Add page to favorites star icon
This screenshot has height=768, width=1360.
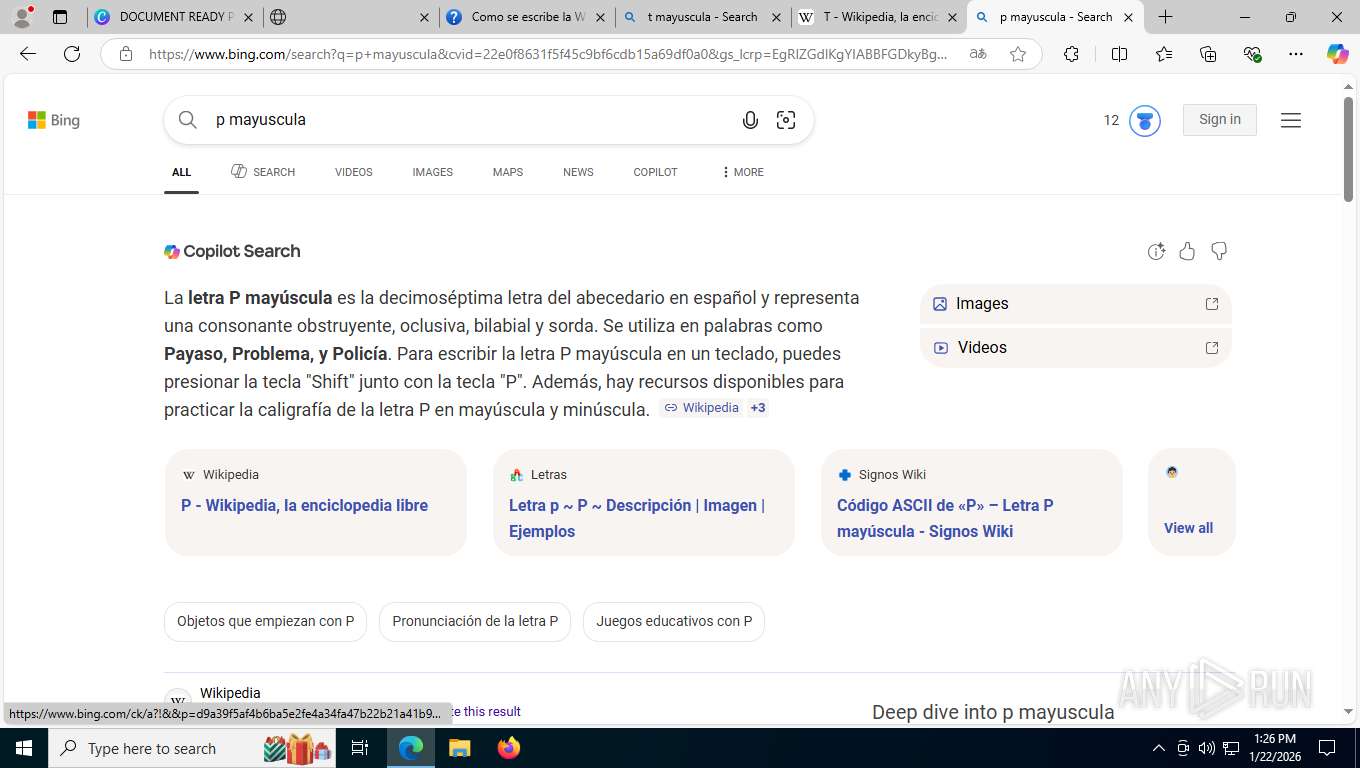tap(1018, 54)
